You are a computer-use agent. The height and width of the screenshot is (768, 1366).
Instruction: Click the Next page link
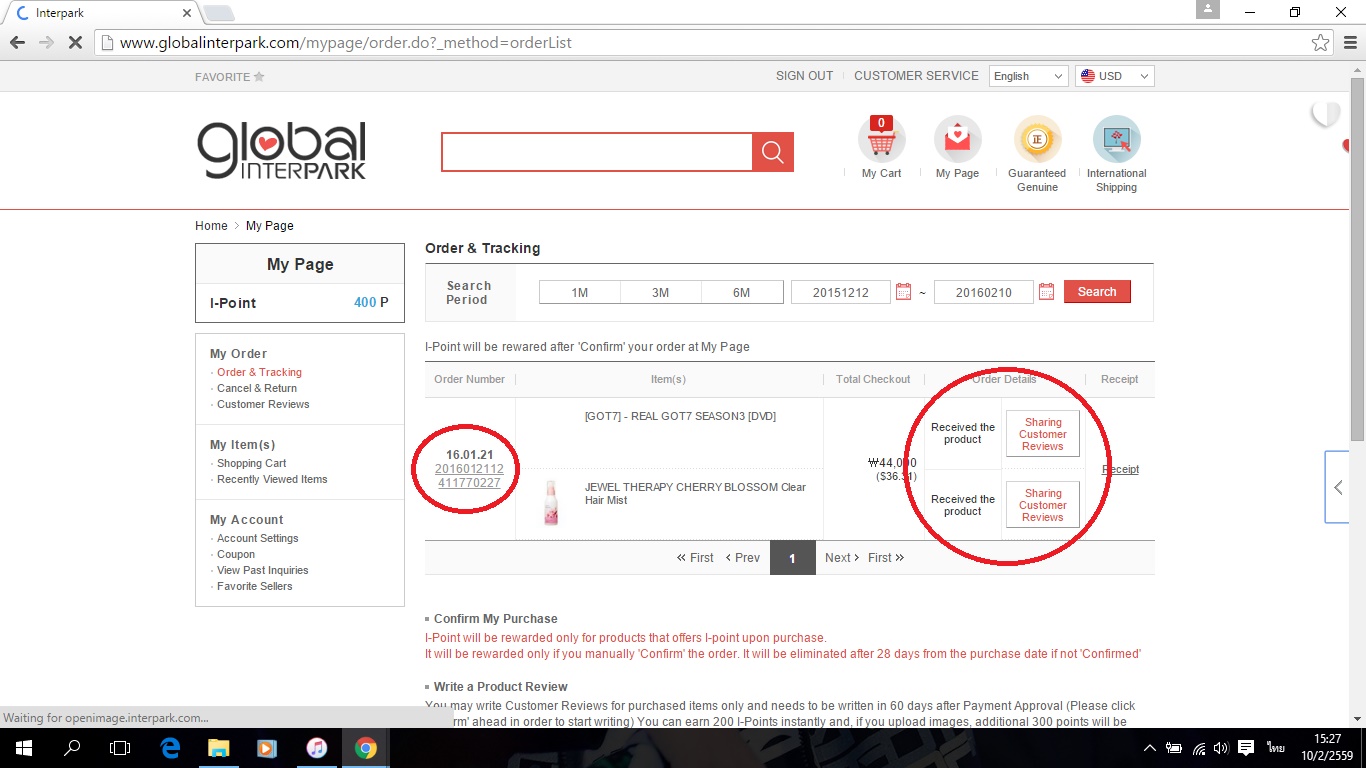tap(842, 558)
